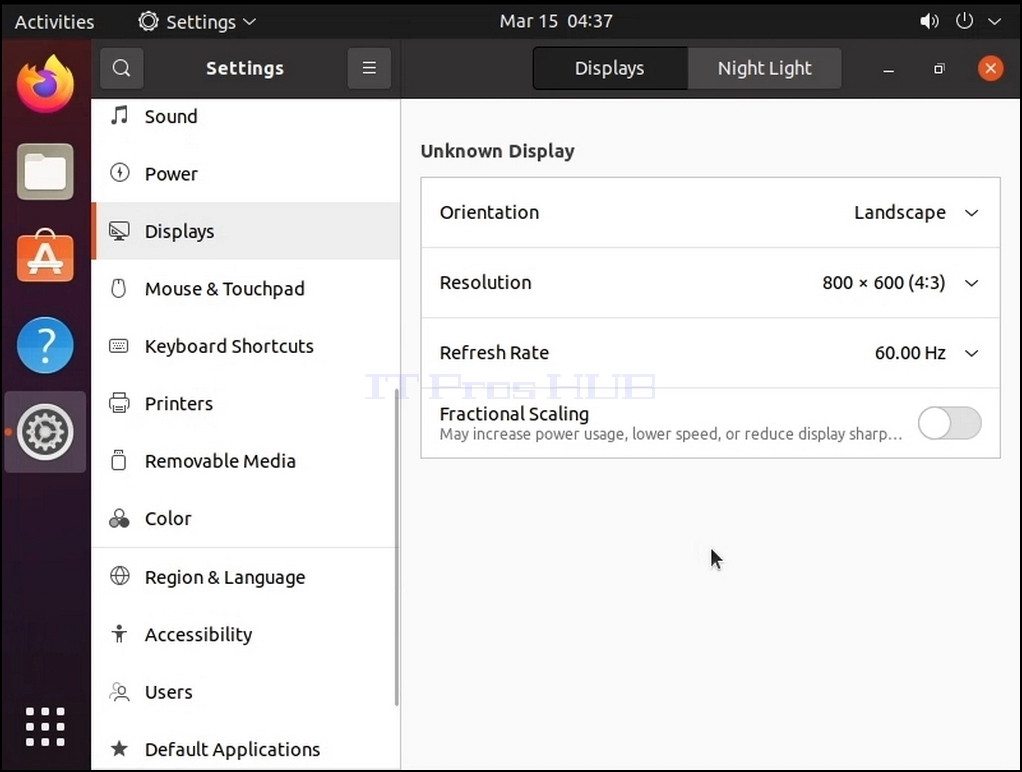Expand the system menu arrow in top bar
The width and height of the screenshot is (1022, 772).
pos(995,22)
